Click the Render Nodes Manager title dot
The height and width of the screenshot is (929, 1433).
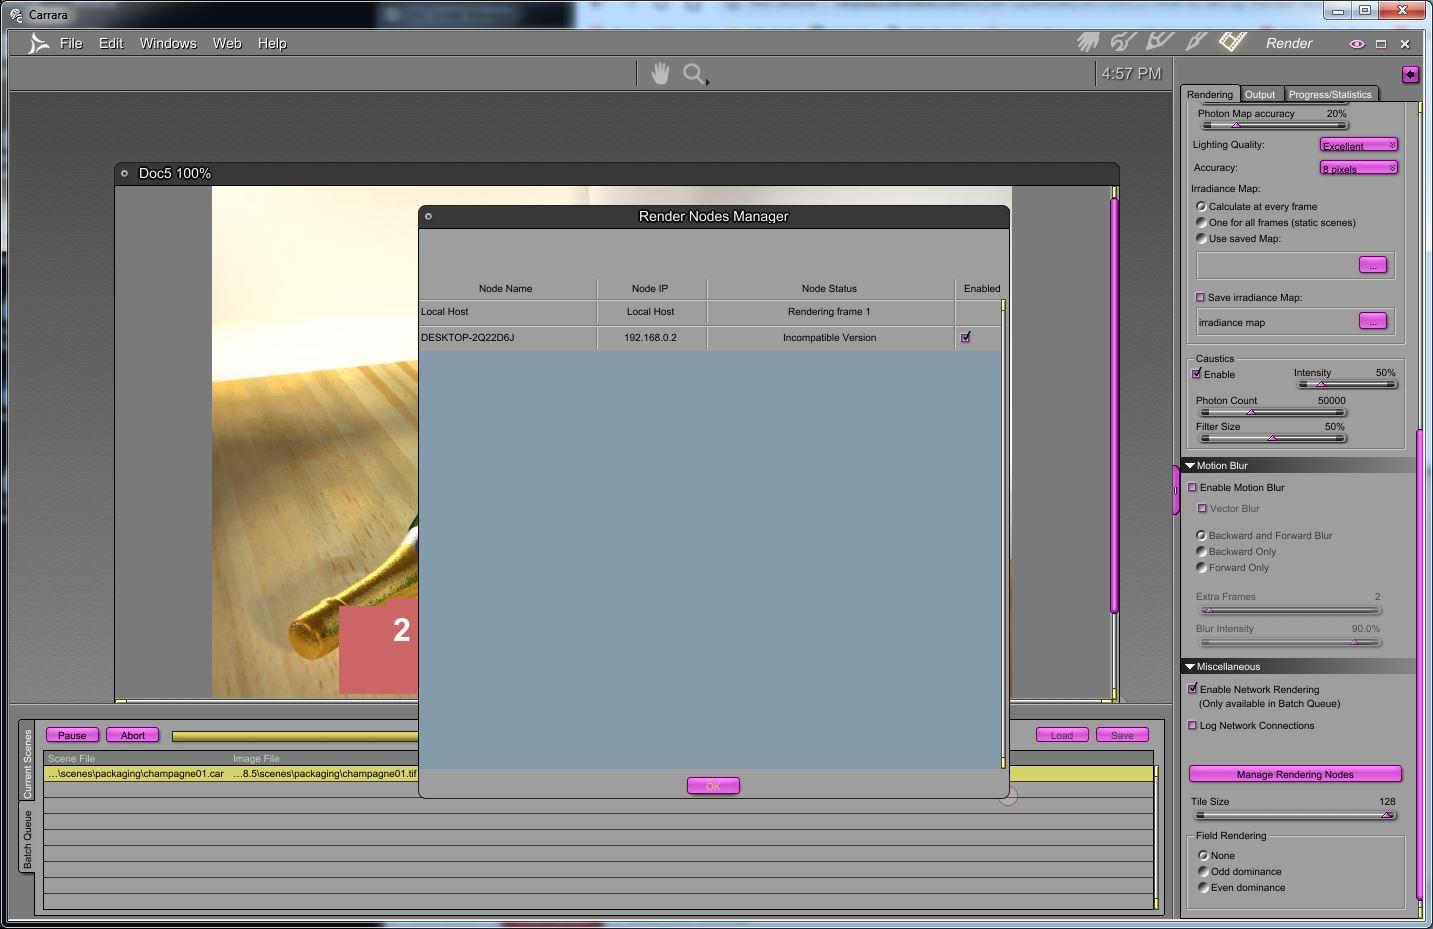click(x=428, y=216)
